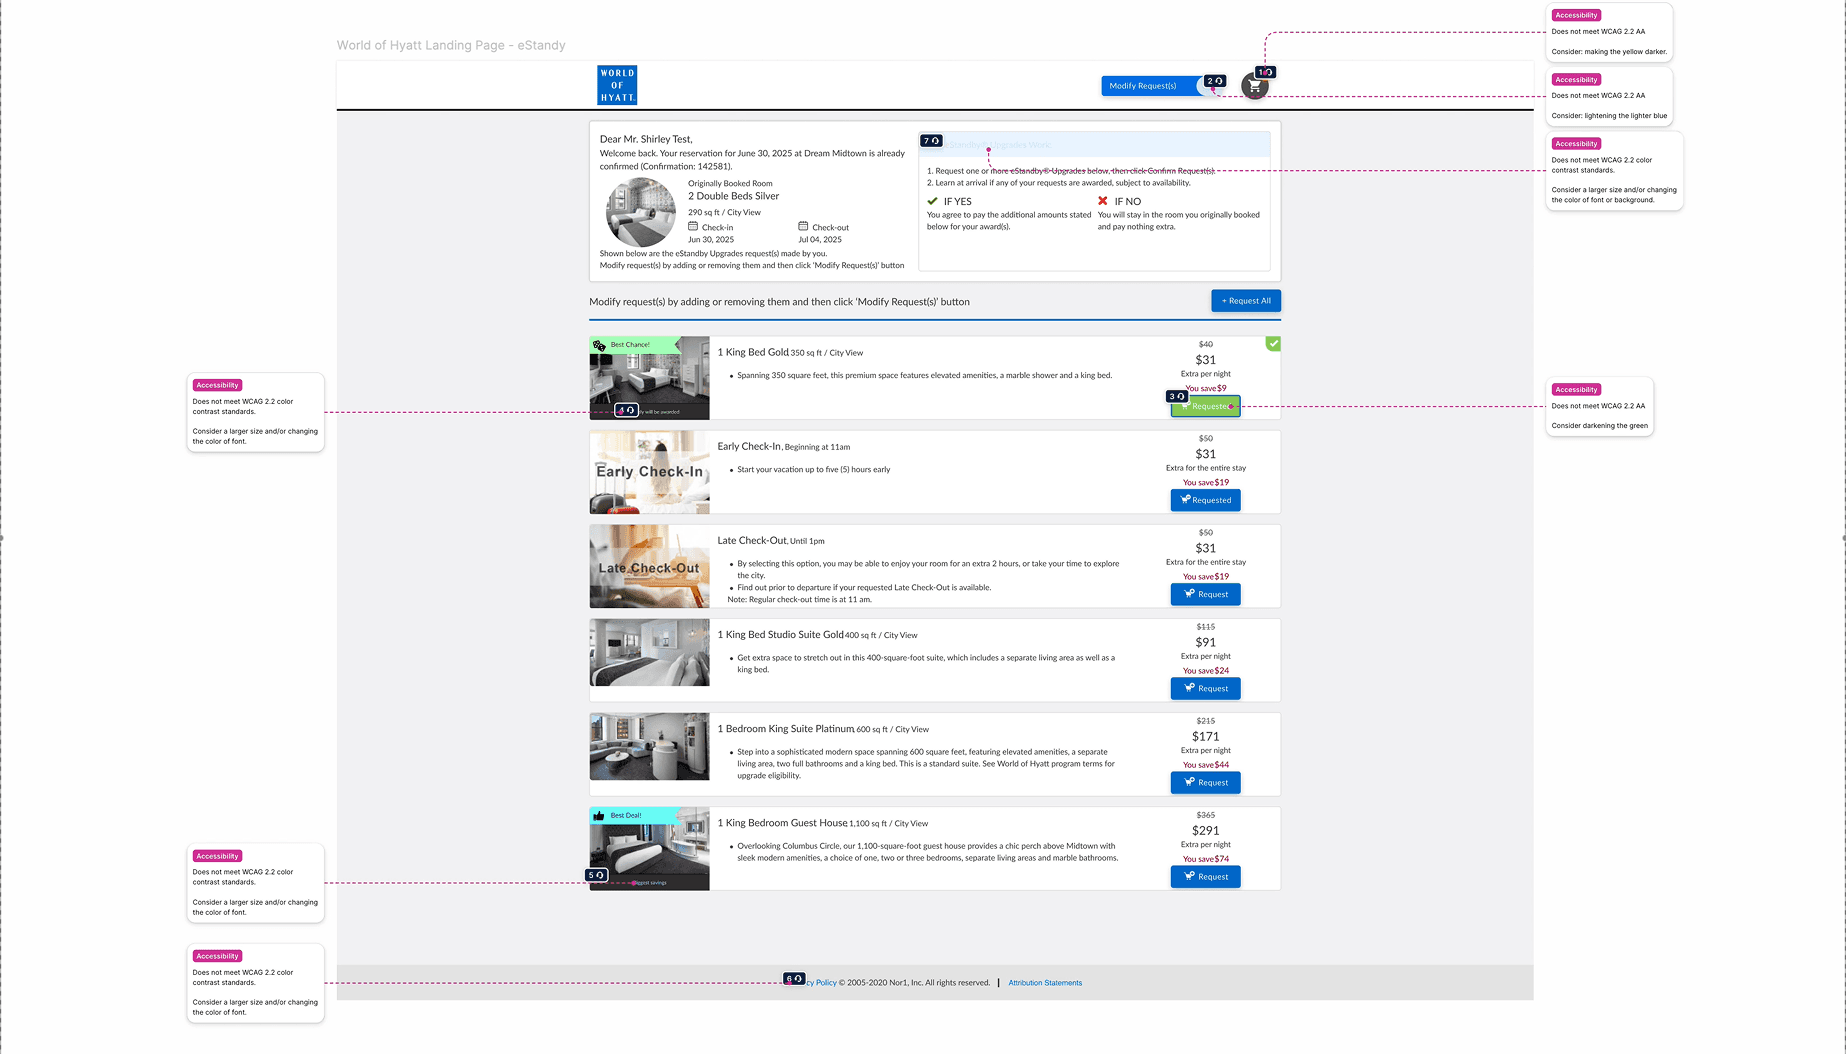
Task: Click the room name '2 Double Beds Silver'
Action: [733, 196]
